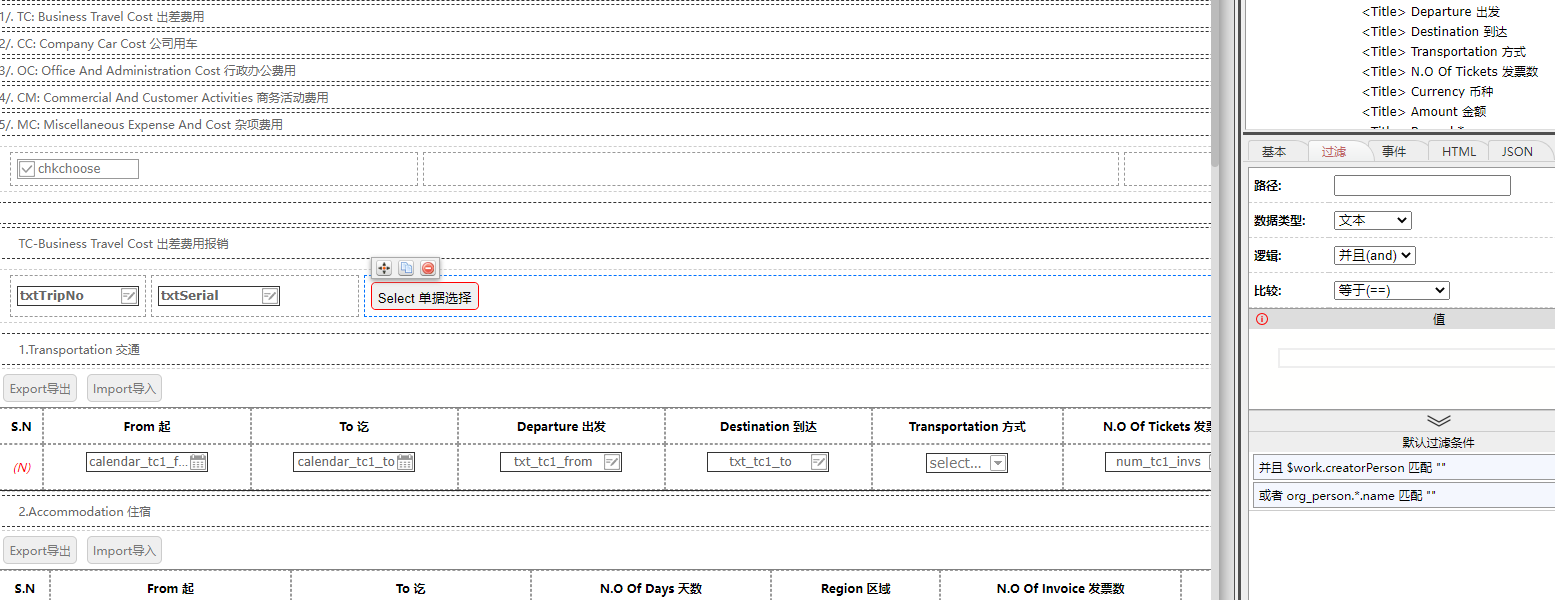Click TC-Business Travel Cost 出差费用报销 heading
Screen dimensions: 1555x600
point(123,244)
